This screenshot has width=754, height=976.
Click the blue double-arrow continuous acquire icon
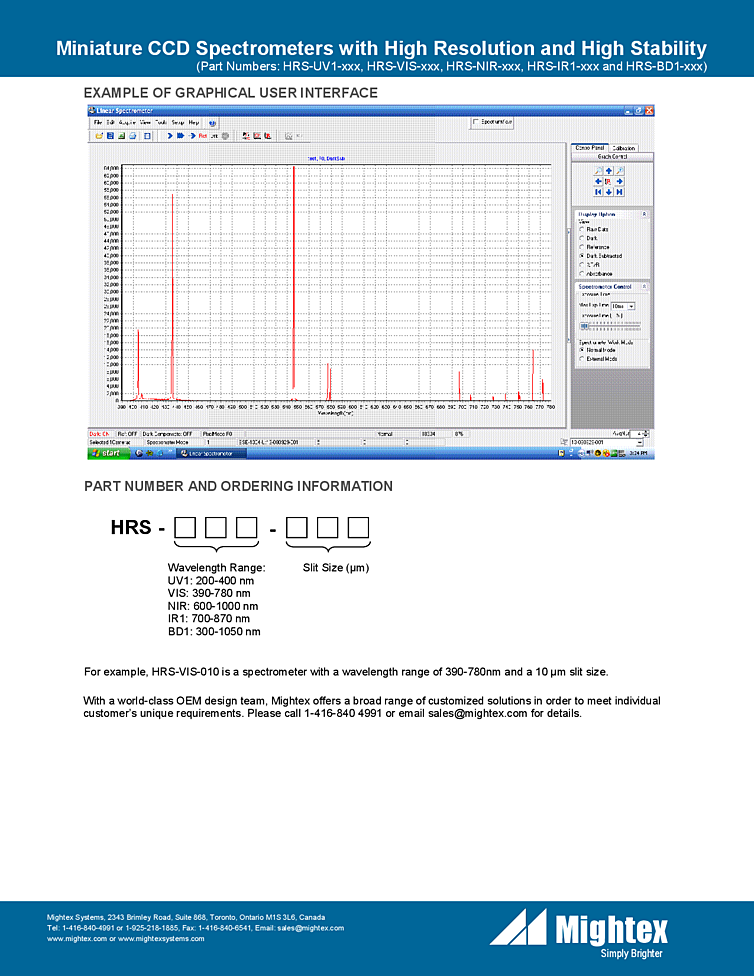(x=181, y=136)
